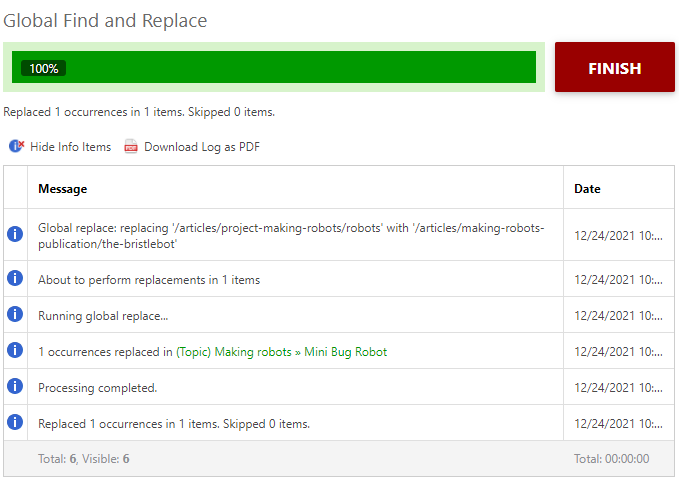Click info icon on final Replaced summary row

(x=15, y=422)
